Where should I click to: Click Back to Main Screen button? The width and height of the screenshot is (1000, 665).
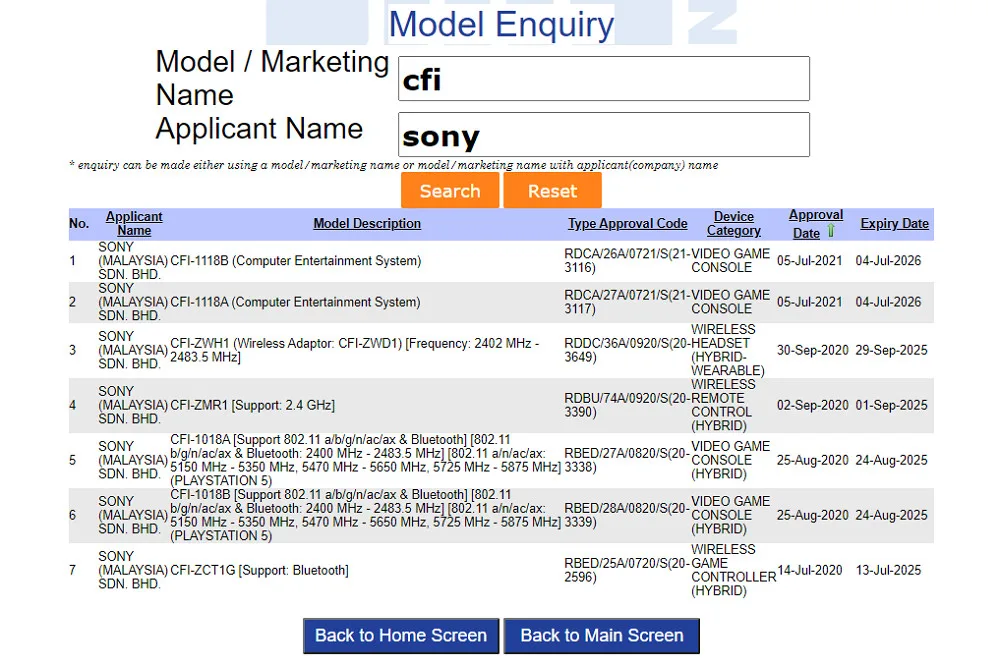601,636
